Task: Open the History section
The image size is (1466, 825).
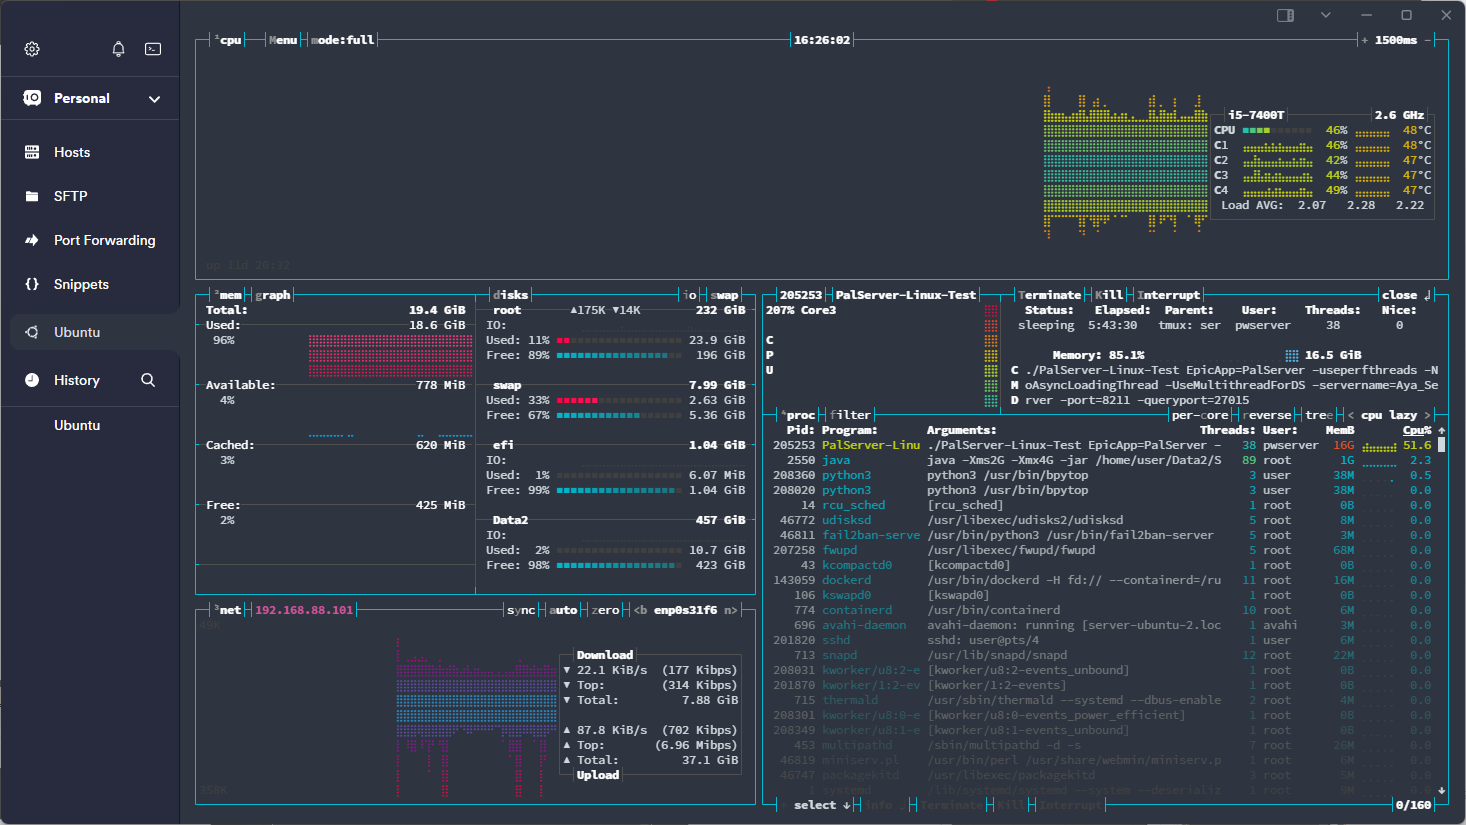Action: tap(76, 380)
